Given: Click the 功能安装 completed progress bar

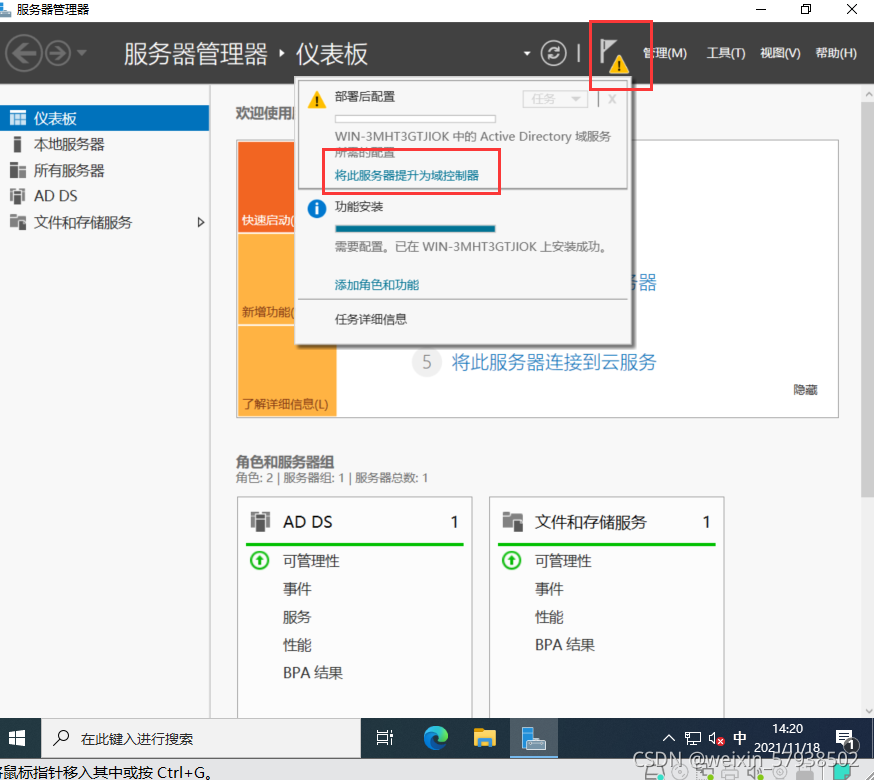Looking at the screenshot, I should (415, 228).
